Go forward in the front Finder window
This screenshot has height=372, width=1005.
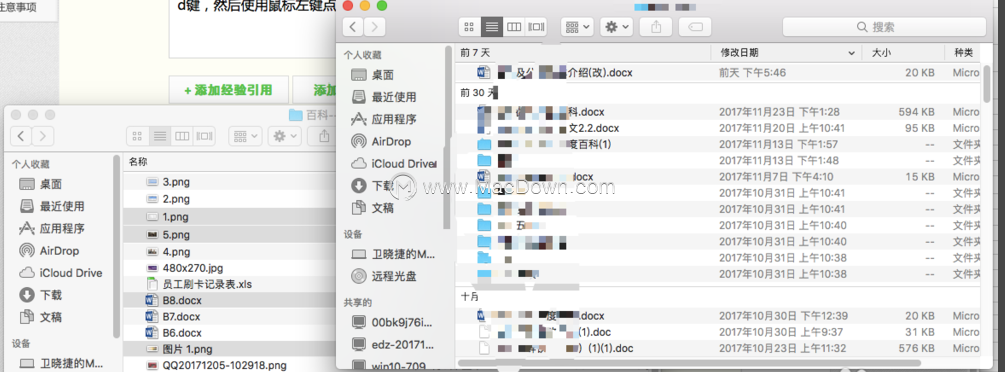coord(375,26)
